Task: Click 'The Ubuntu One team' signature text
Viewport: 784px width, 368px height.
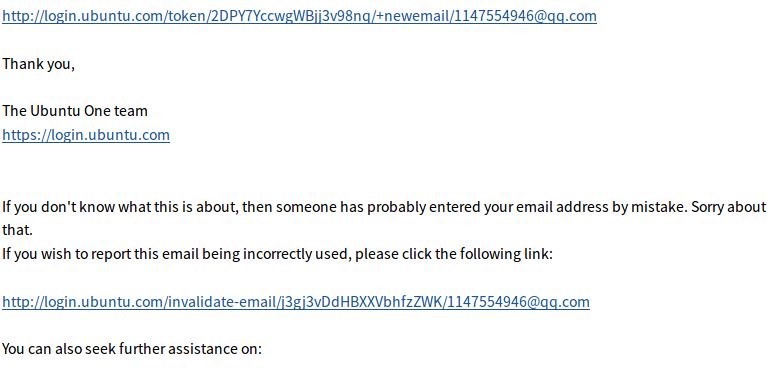Action: 75,111
